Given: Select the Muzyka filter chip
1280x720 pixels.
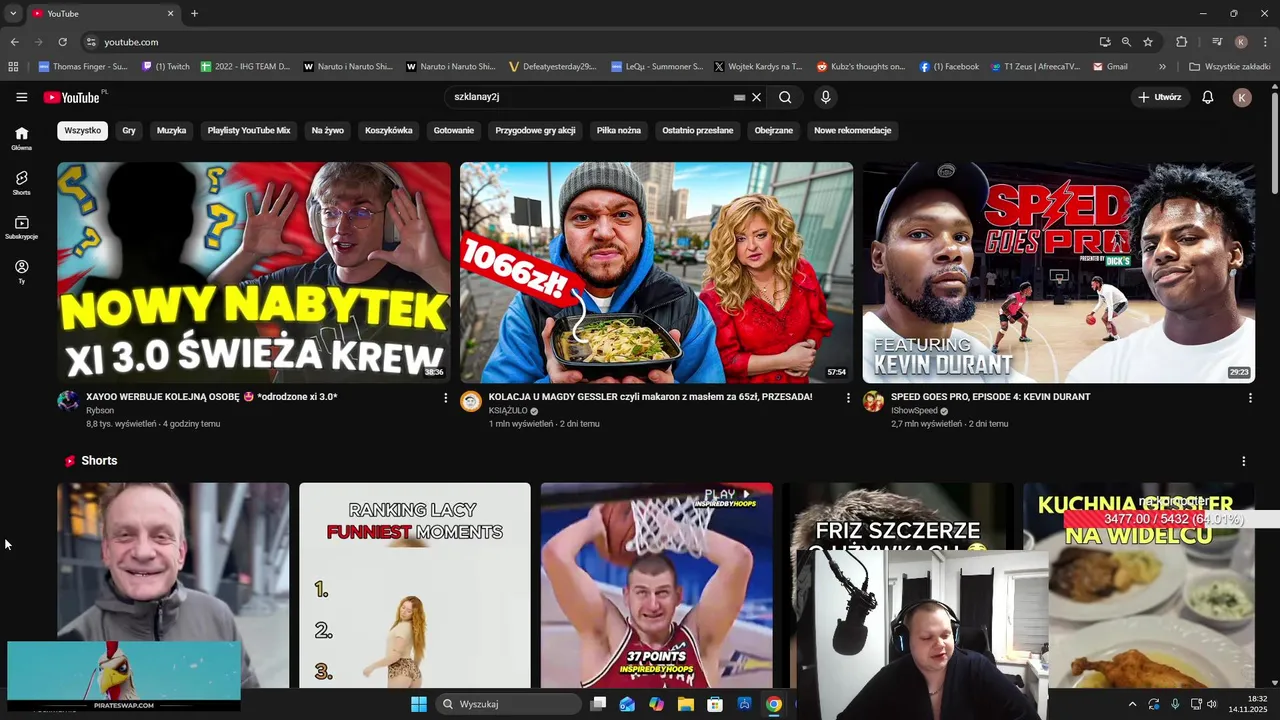Looking at the screenshot, I should 171,130.
